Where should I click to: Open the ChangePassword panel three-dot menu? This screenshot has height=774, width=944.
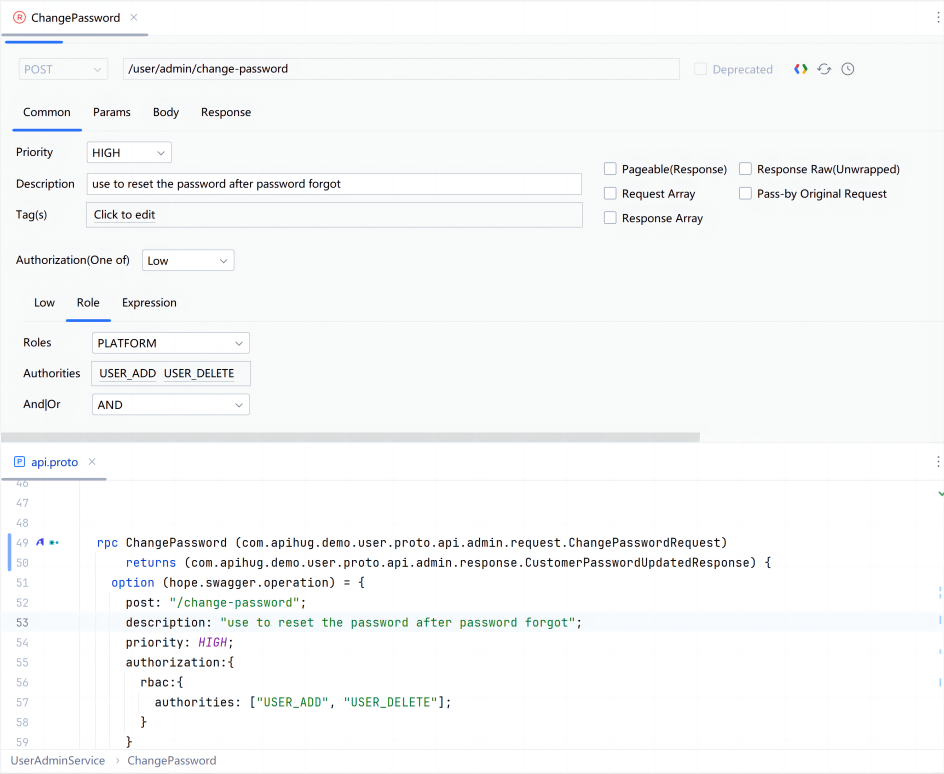pyautogui.click(x=937, y=18)
